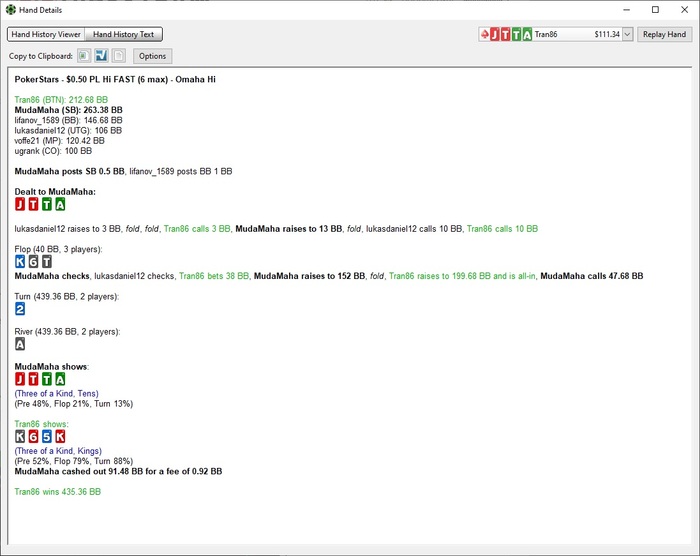Click '(Three of a Kind, Tens)' text
The image size is (700, 556).
(57, 393)
